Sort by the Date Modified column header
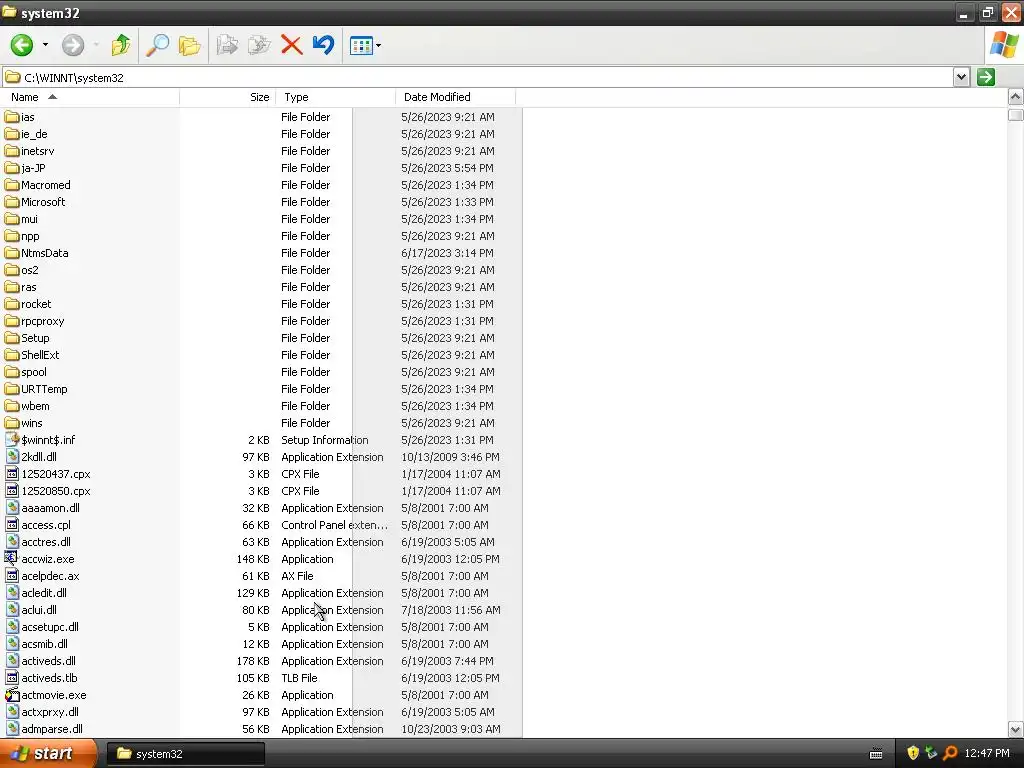Screen dimensions: 1024x768 [x=455, y=97]
